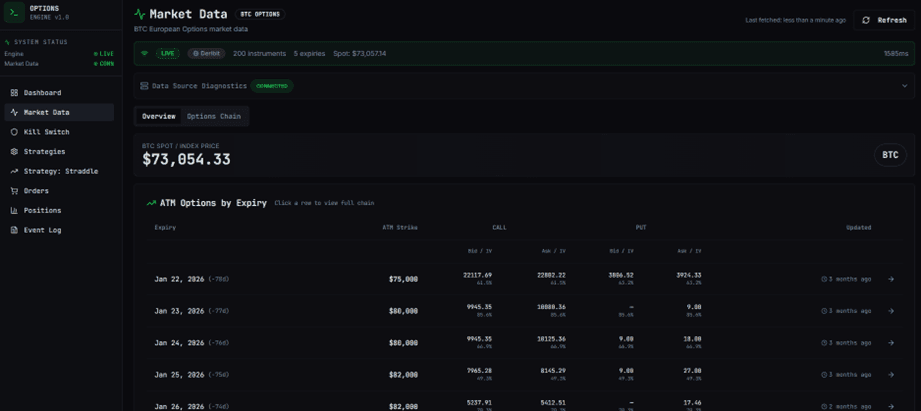The image size is (921, 411).
Task: Expand the Data Source Diagnostics chevron
Action: pos(905,86)
